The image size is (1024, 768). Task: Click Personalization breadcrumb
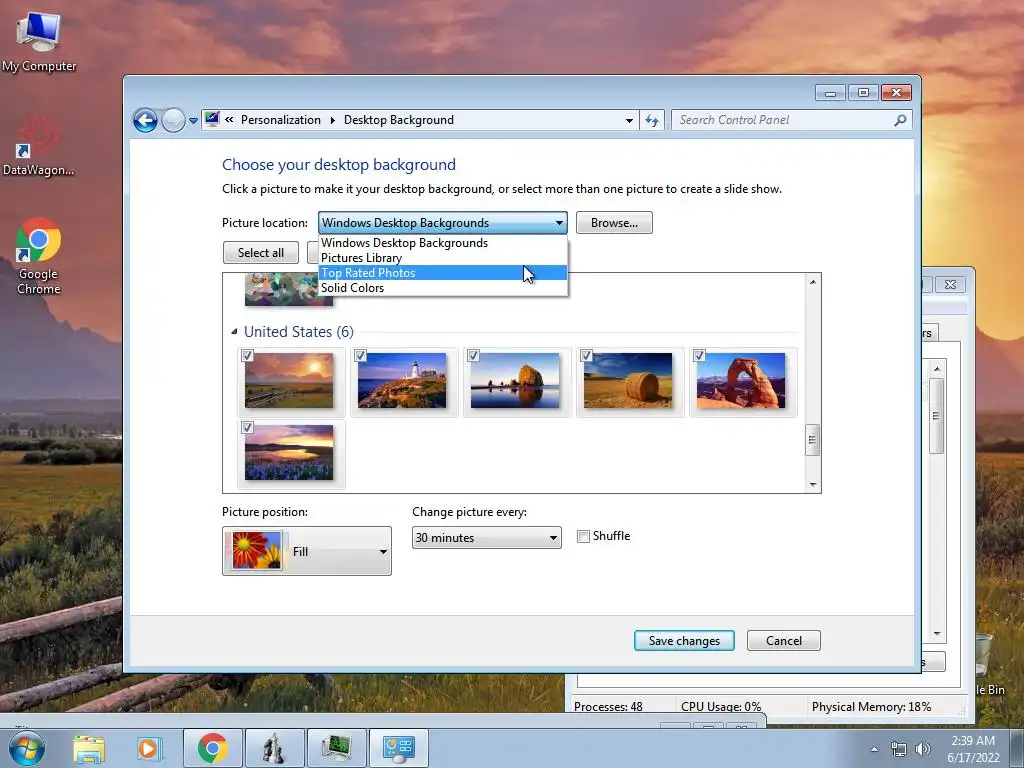click(x=281, y=120)
